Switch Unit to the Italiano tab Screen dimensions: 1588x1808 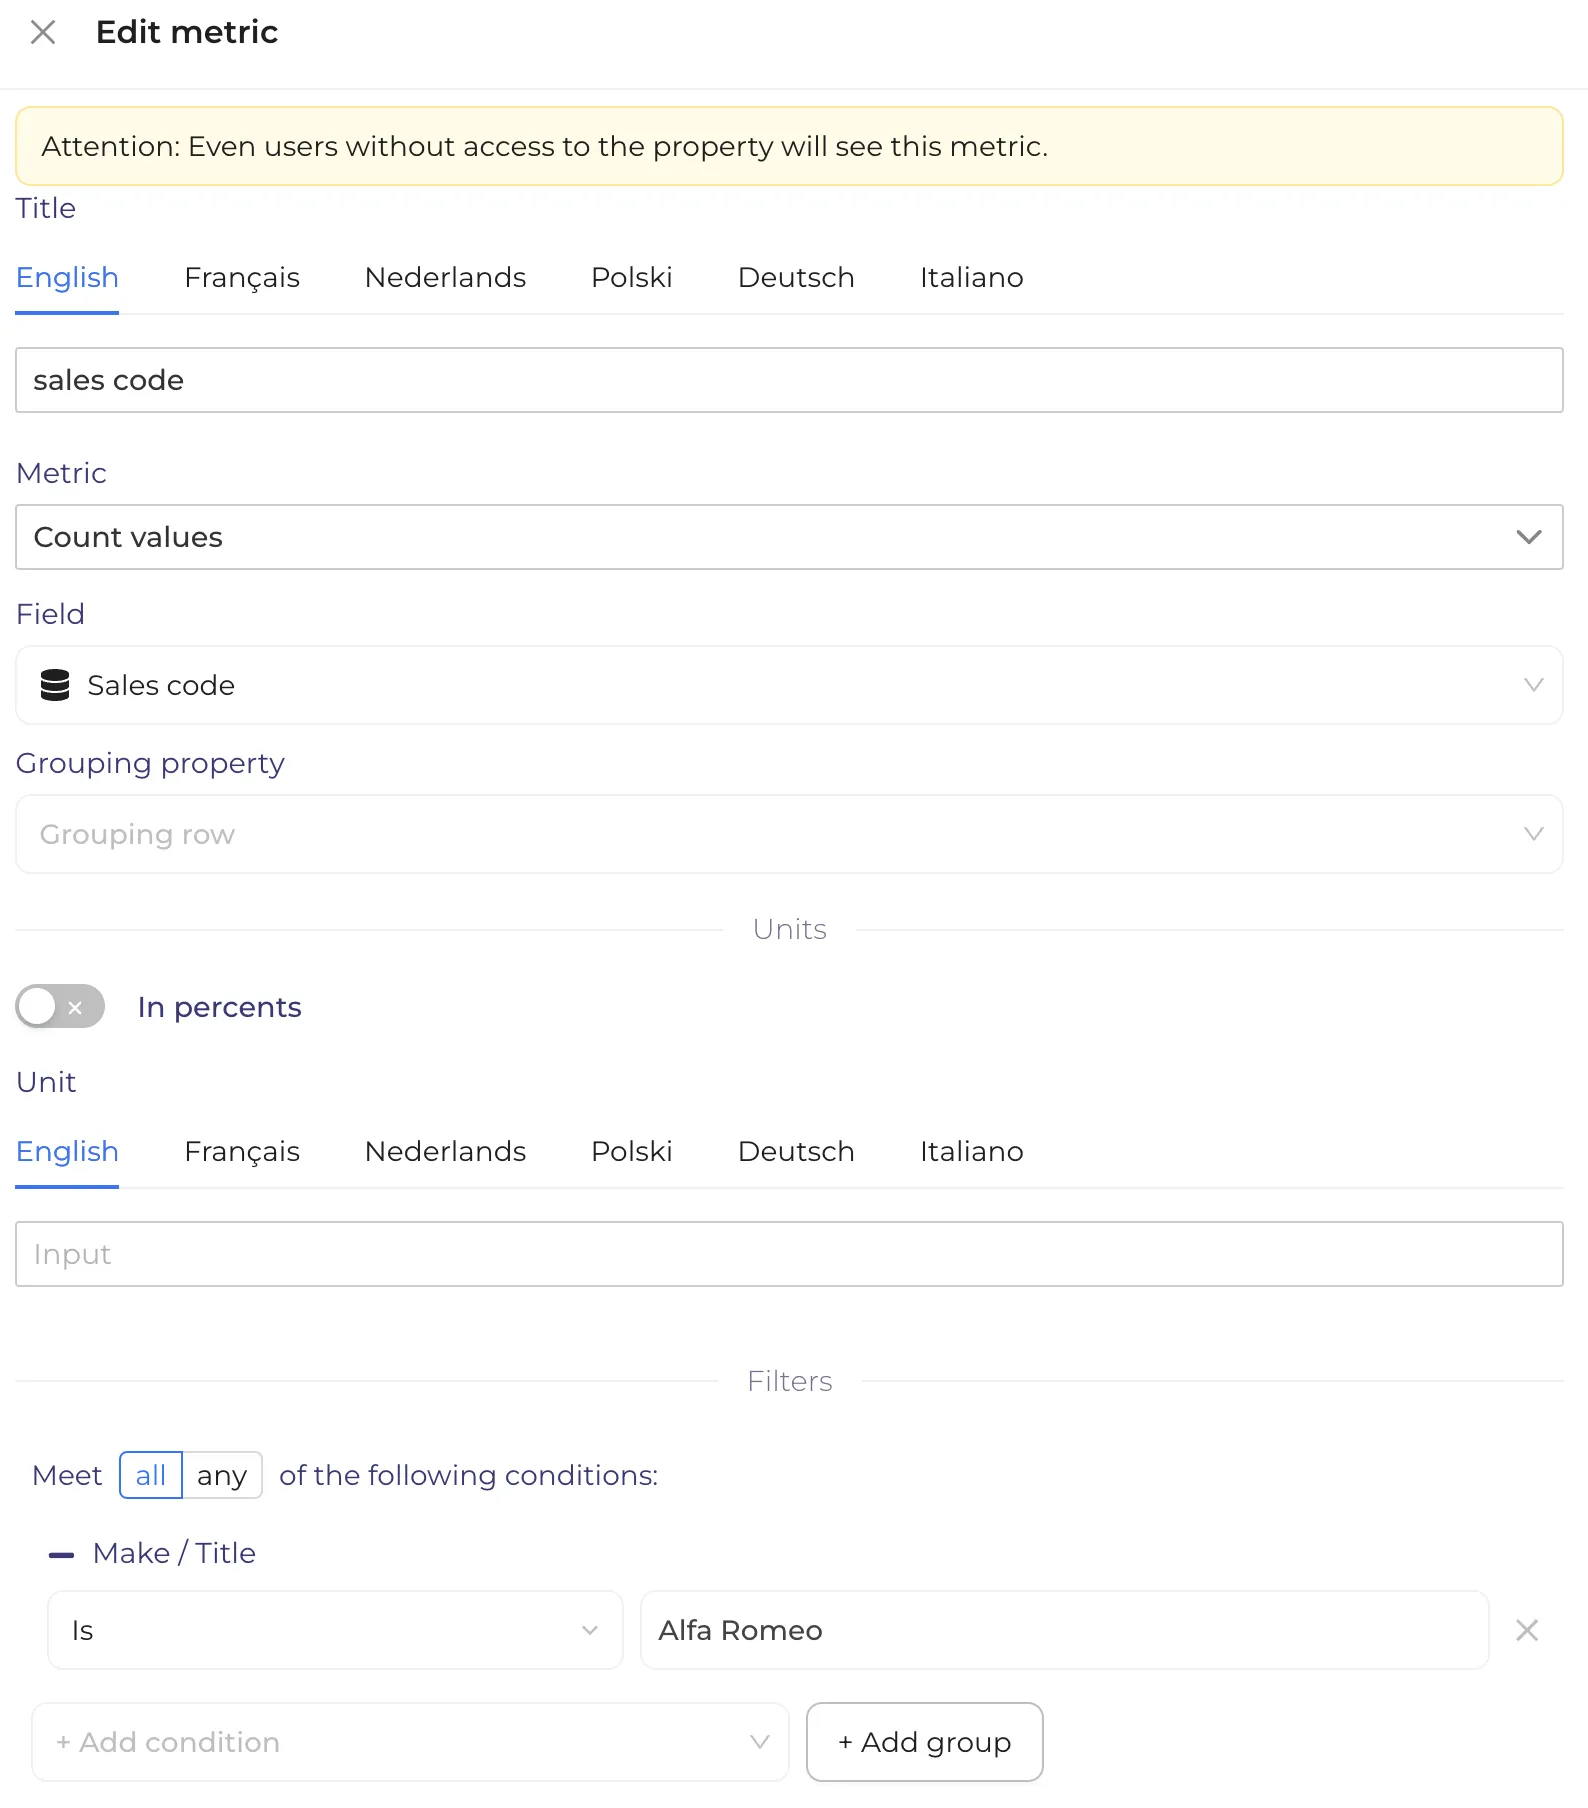click(972, 1152)
